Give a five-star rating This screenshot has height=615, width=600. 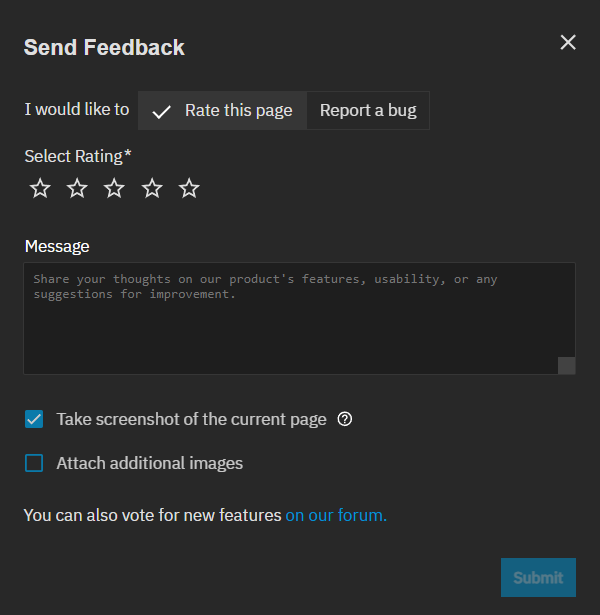coord(189,188)
